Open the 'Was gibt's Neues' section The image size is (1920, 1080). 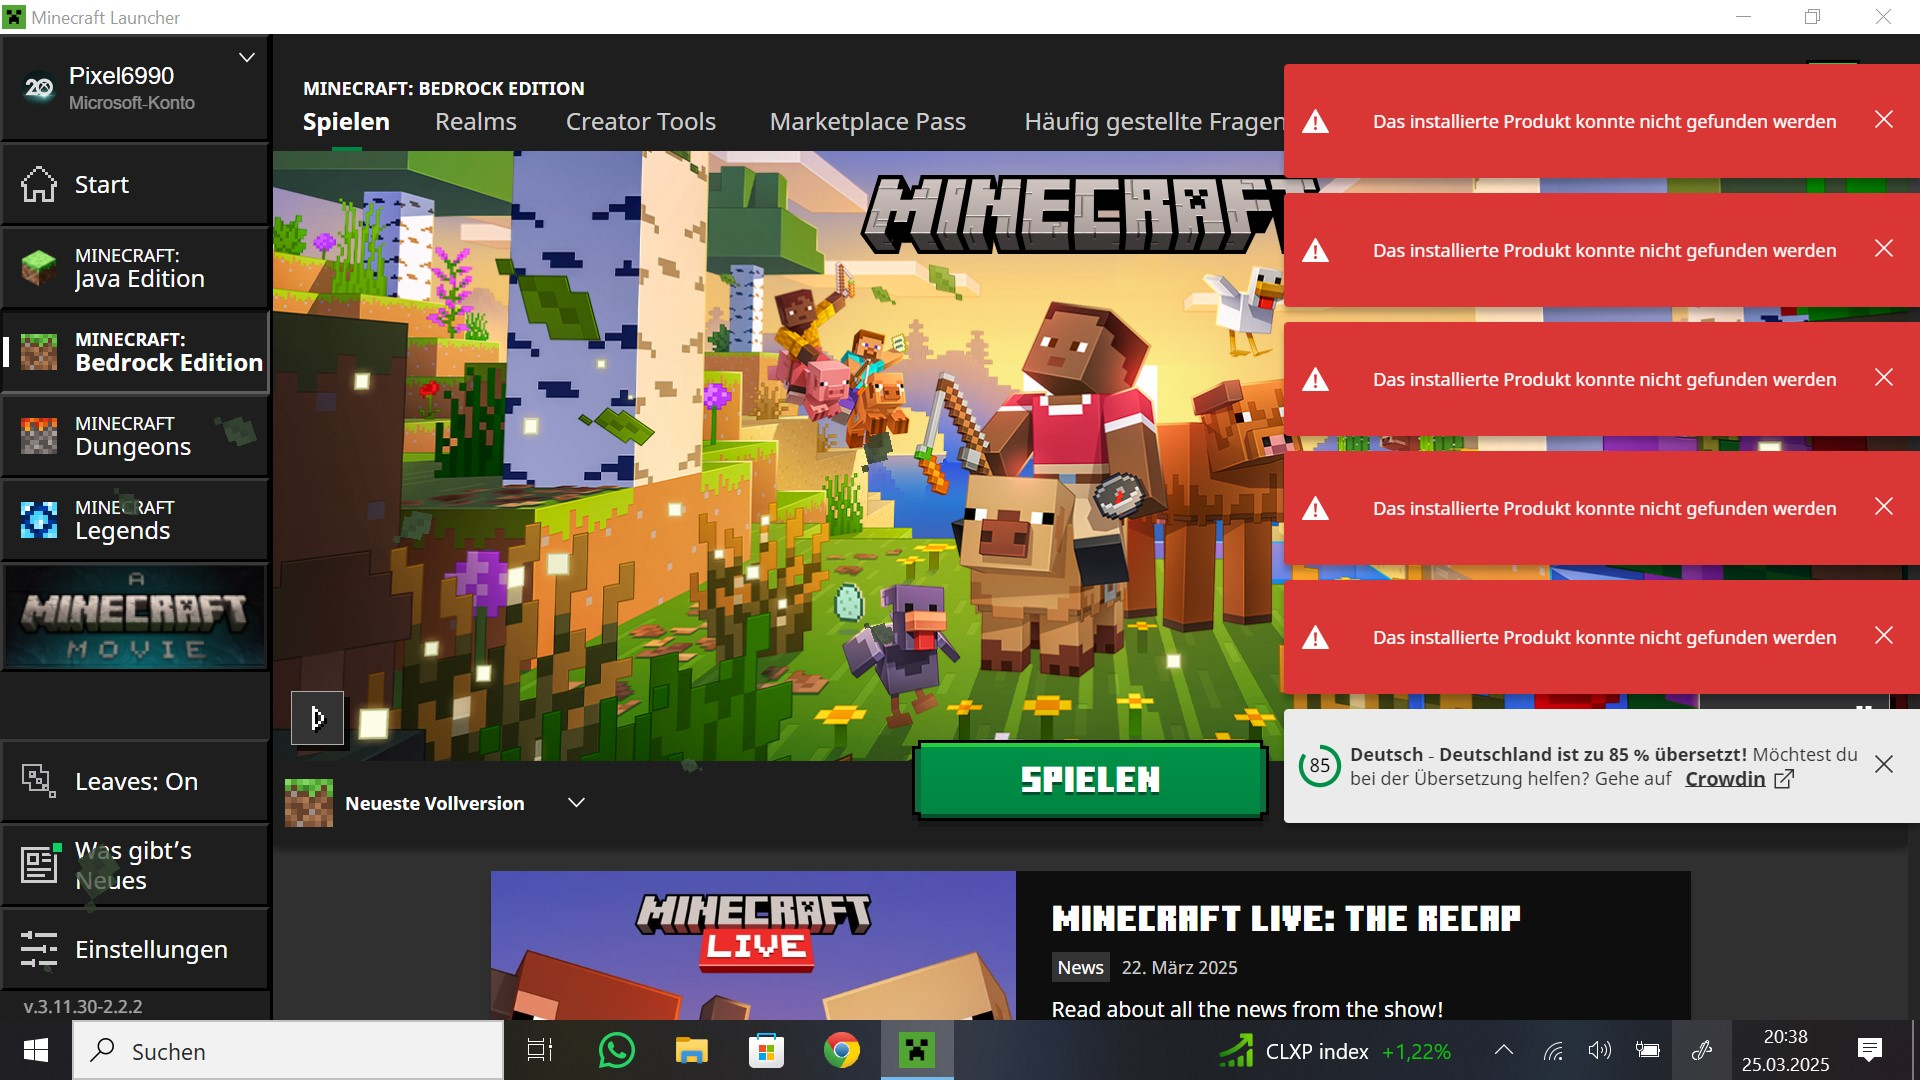point(133,864)
